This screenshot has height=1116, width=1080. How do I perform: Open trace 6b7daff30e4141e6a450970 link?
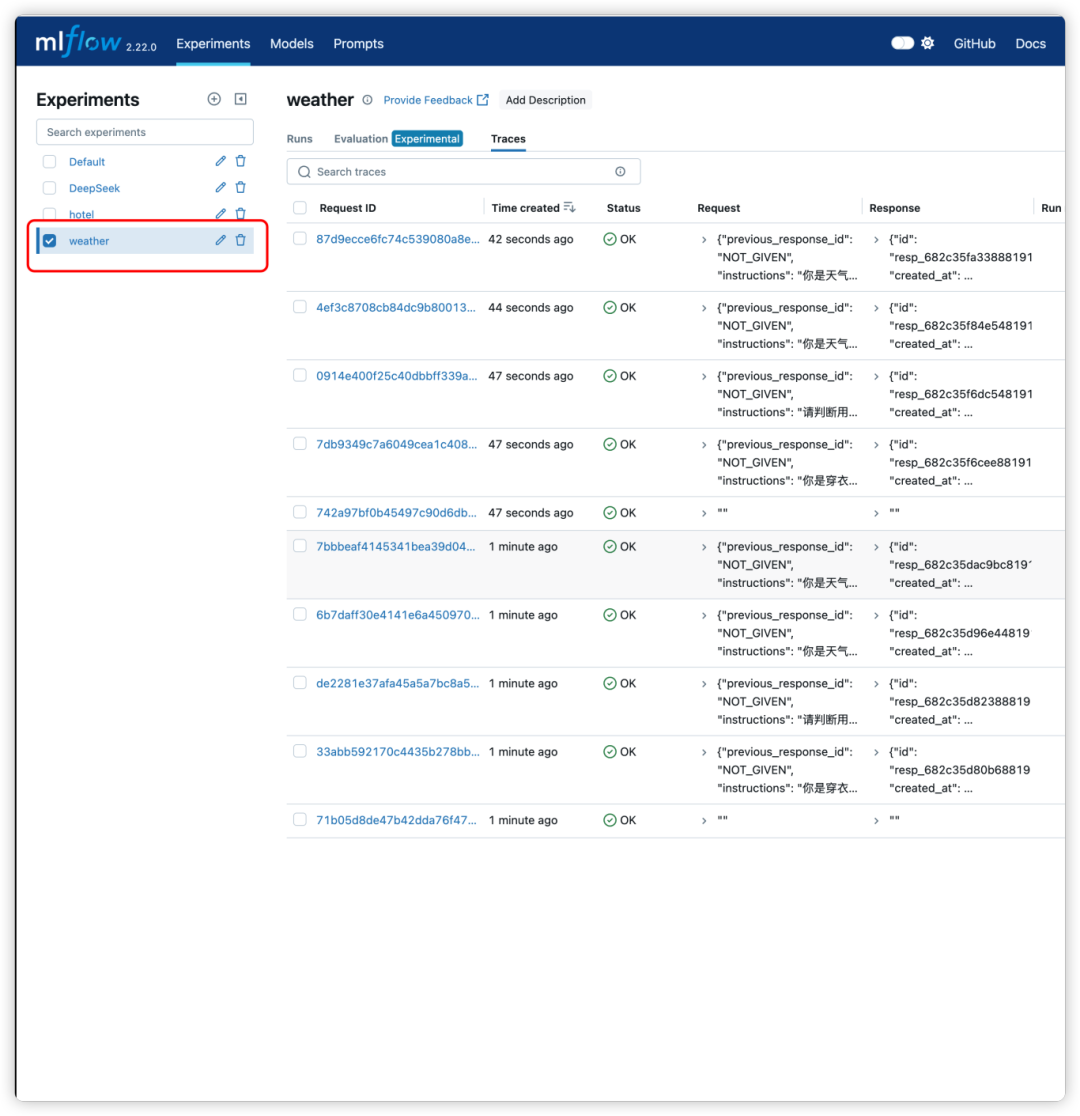point(398,615)
